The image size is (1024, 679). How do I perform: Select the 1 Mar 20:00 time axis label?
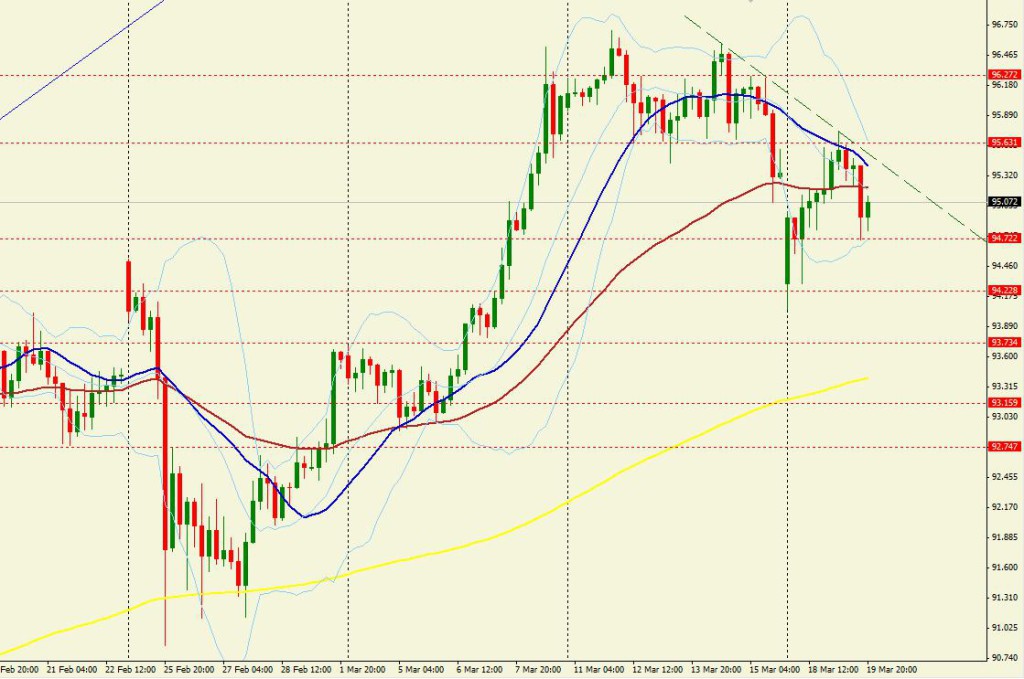[x=363, y=670]
